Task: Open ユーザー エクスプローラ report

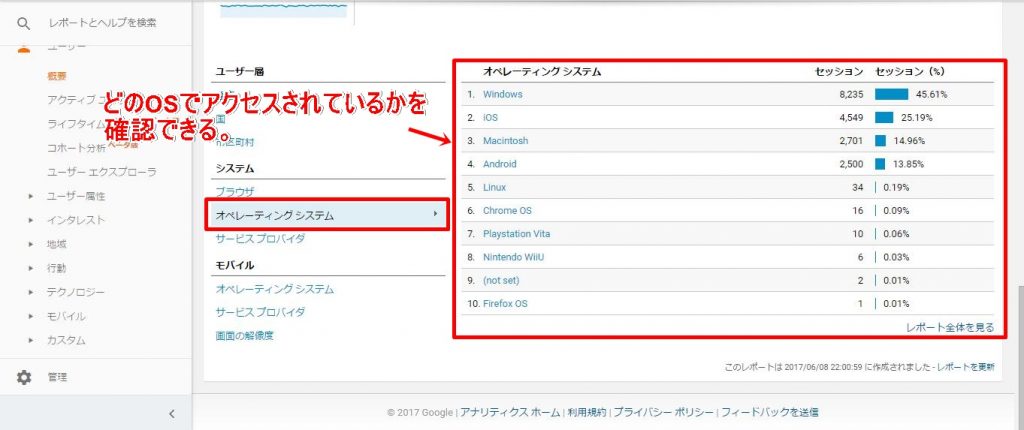Action: 102,172
